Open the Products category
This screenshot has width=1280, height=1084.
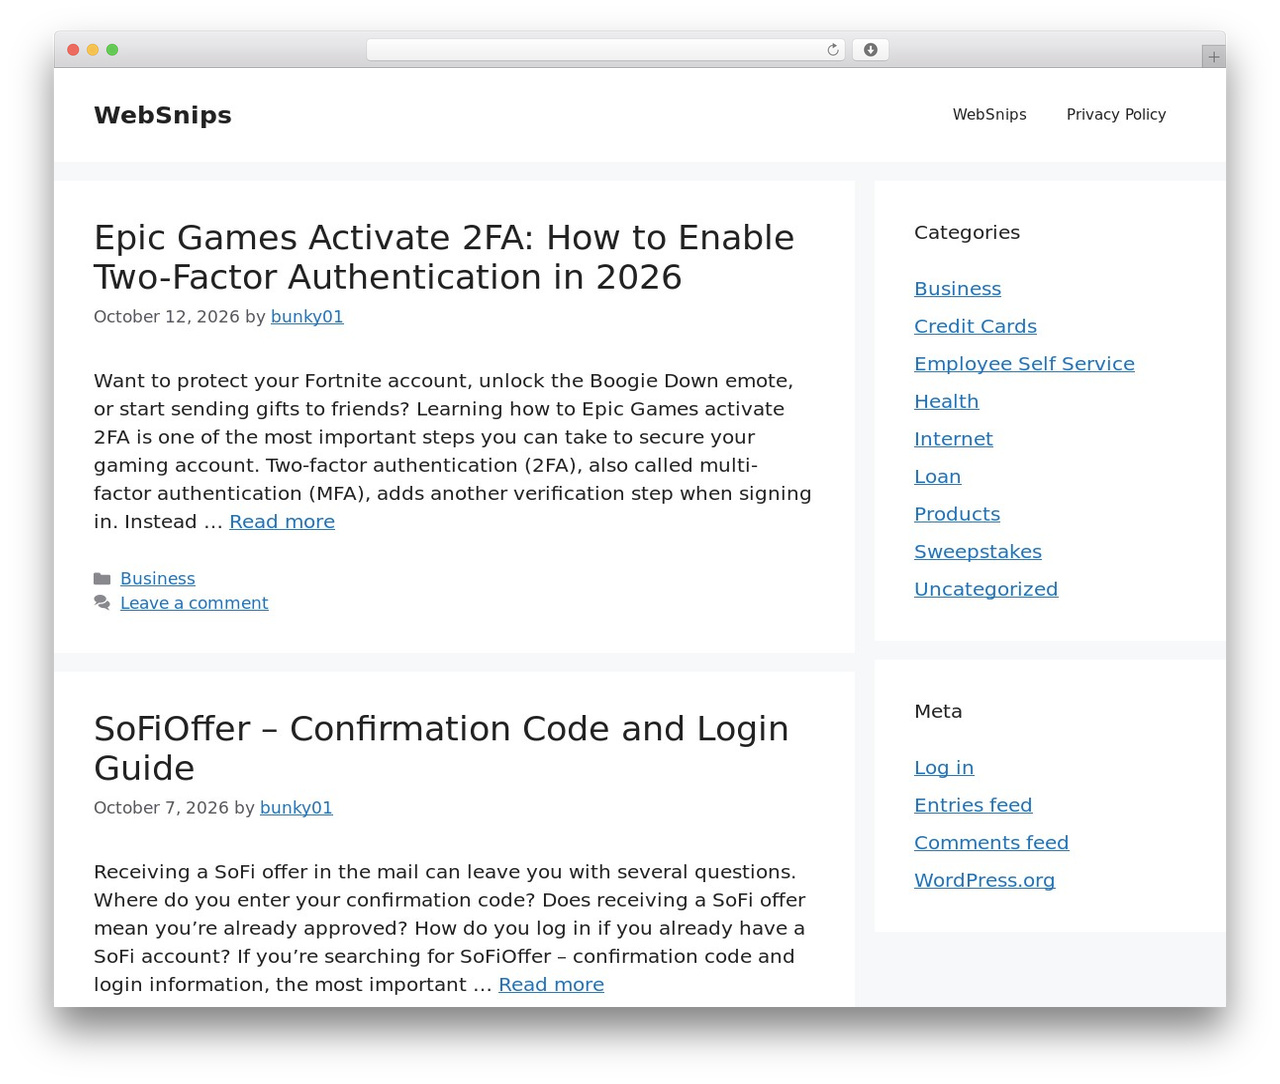point(957,514)
